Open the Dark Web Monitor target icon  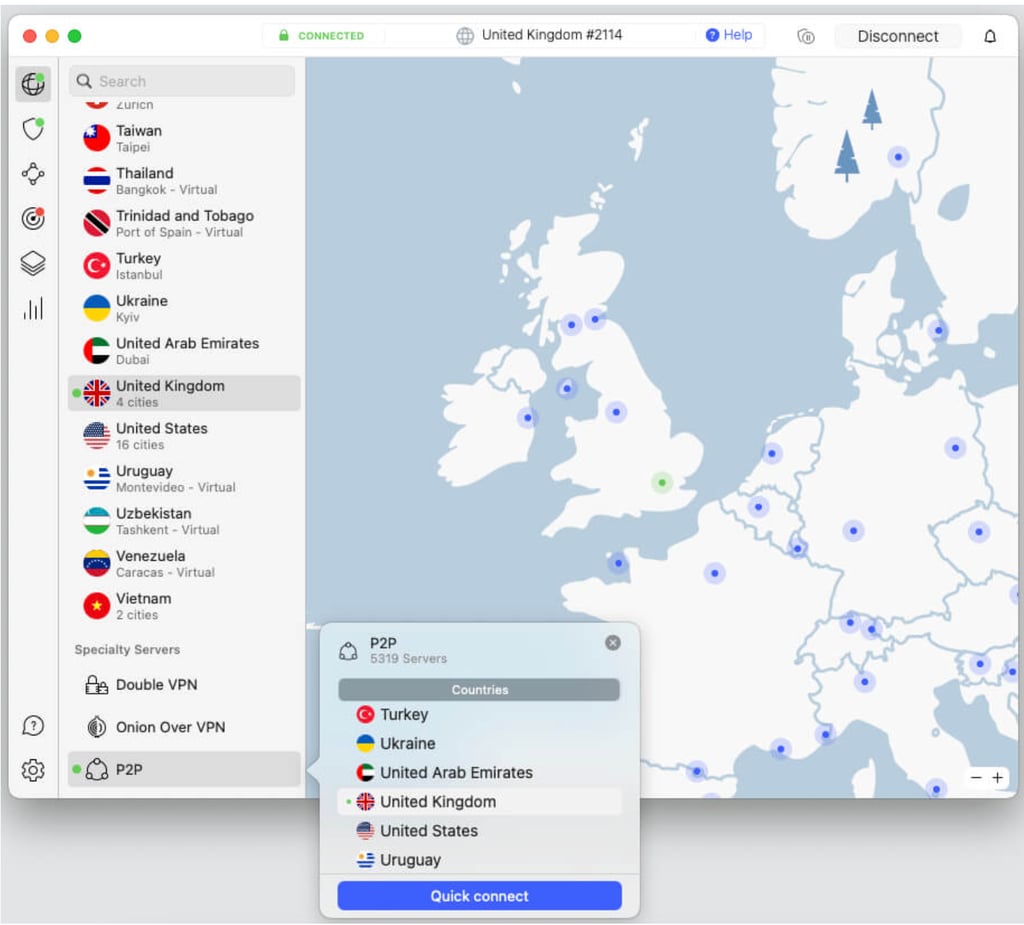click(x=33, y=218)
